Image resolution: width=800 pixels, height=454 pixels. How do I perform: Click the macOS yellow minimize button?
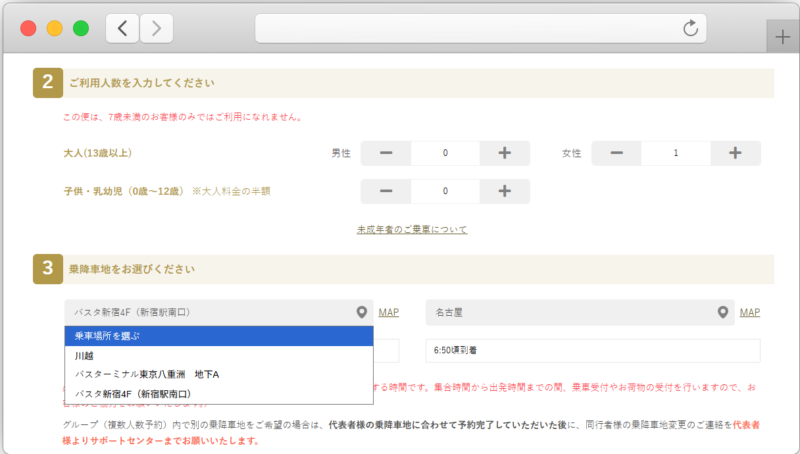point(55,29)
